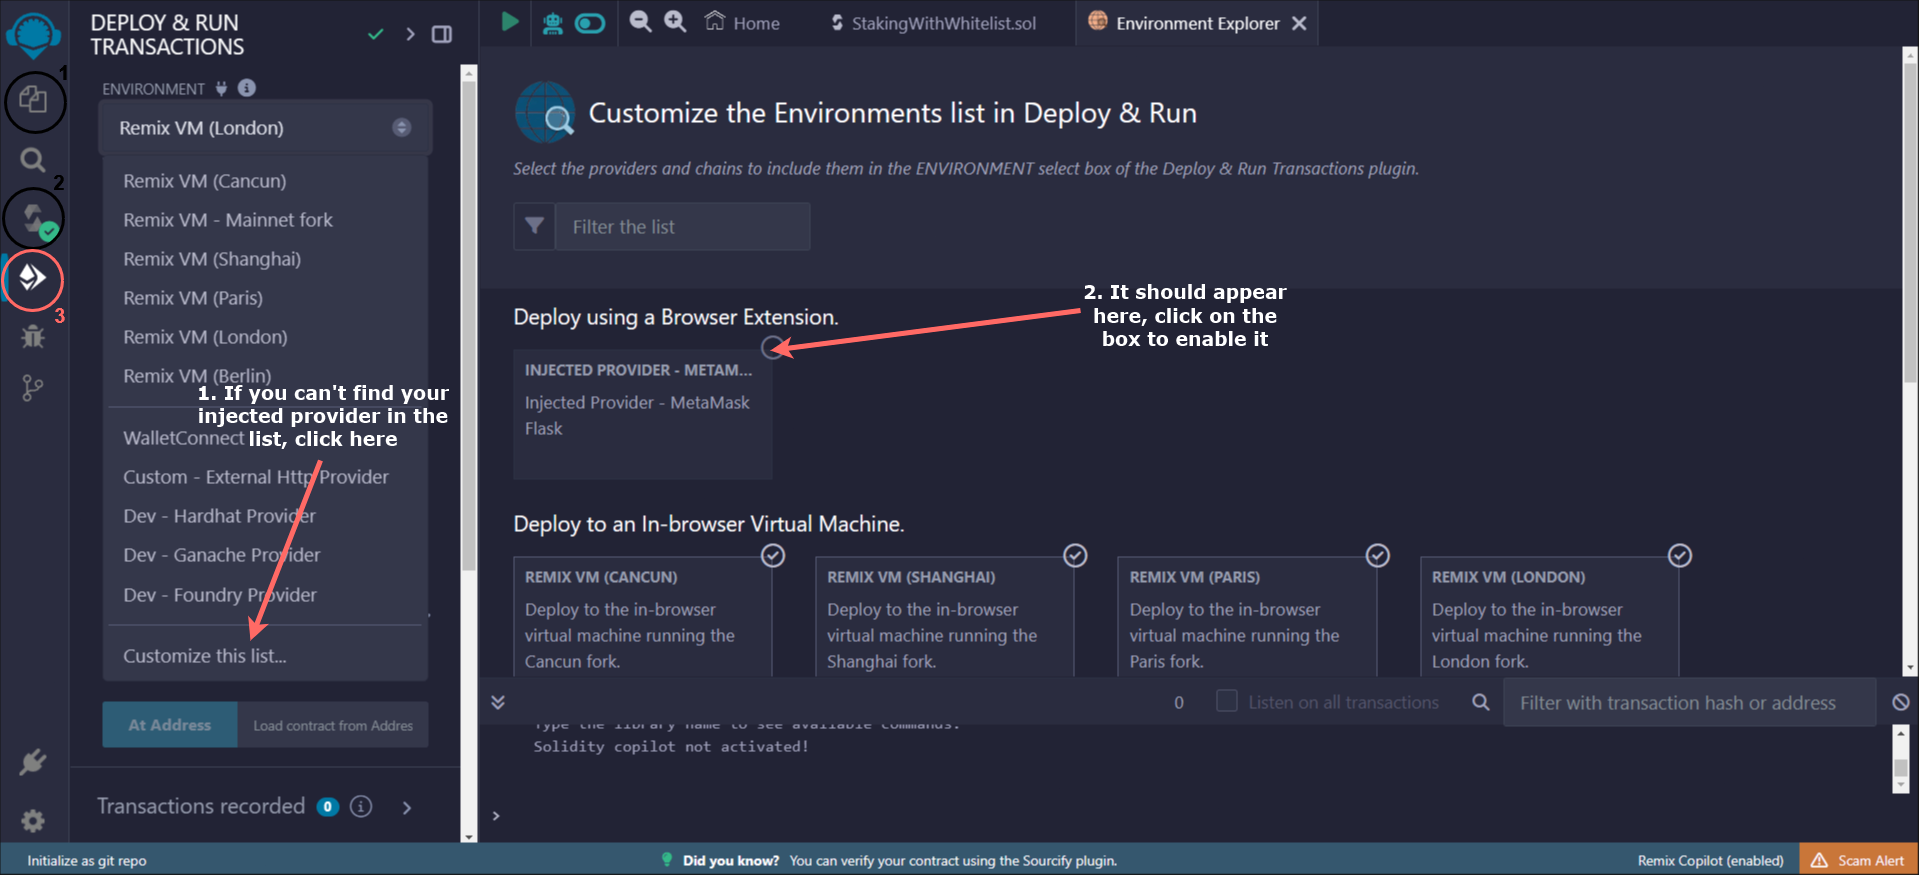Click the At Address button

coord(170,725)
